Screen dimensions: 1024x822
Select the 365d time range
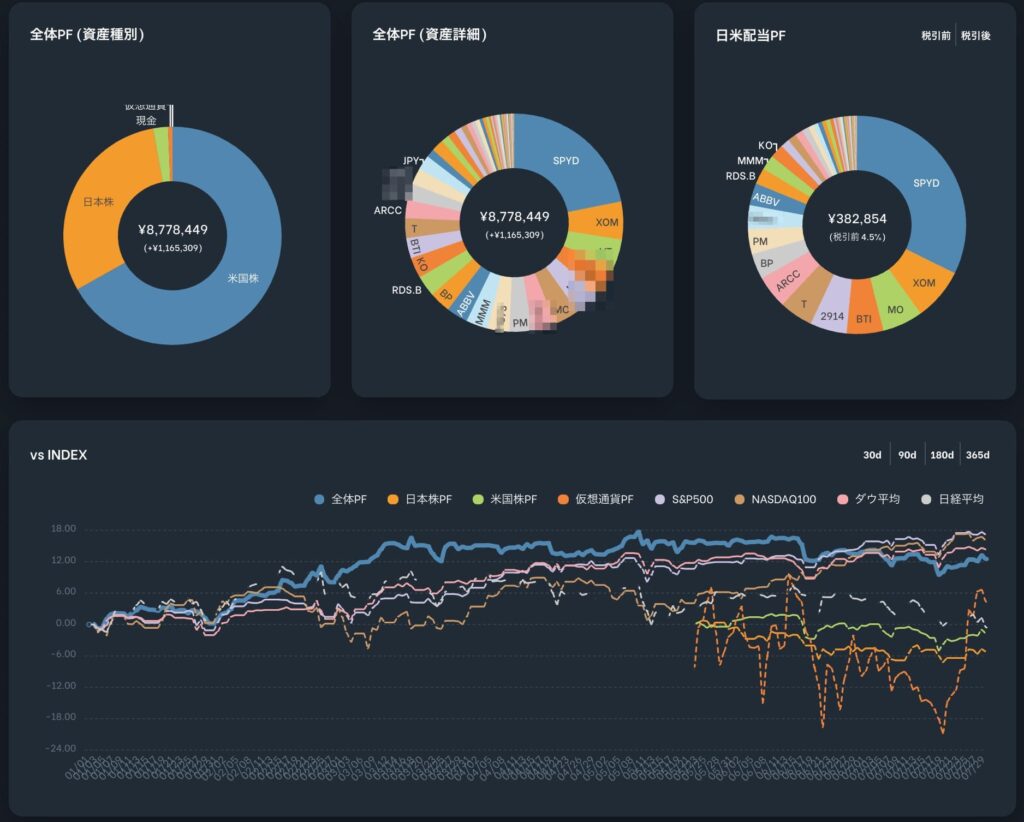[x=977, y=455]
